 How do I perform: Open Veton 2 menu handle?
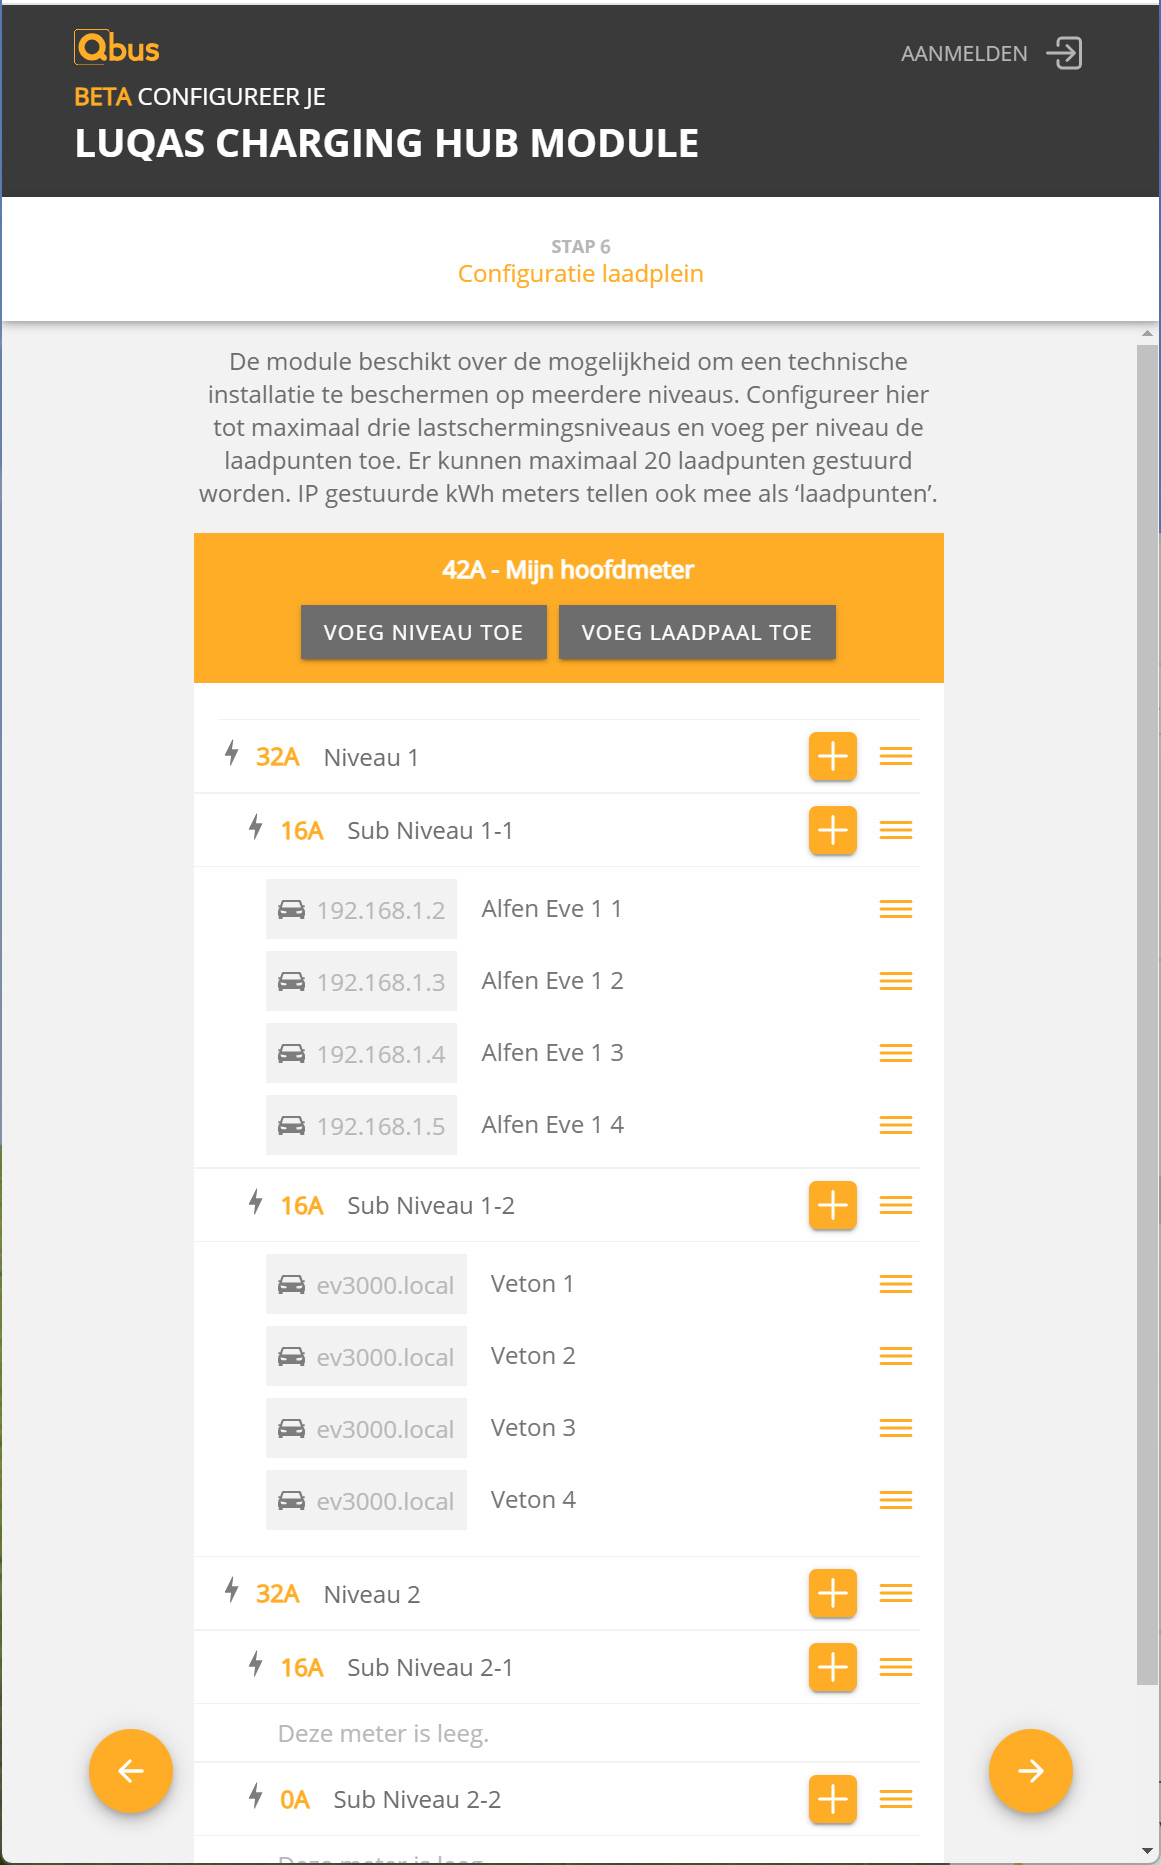click(x=896, y=1356)
